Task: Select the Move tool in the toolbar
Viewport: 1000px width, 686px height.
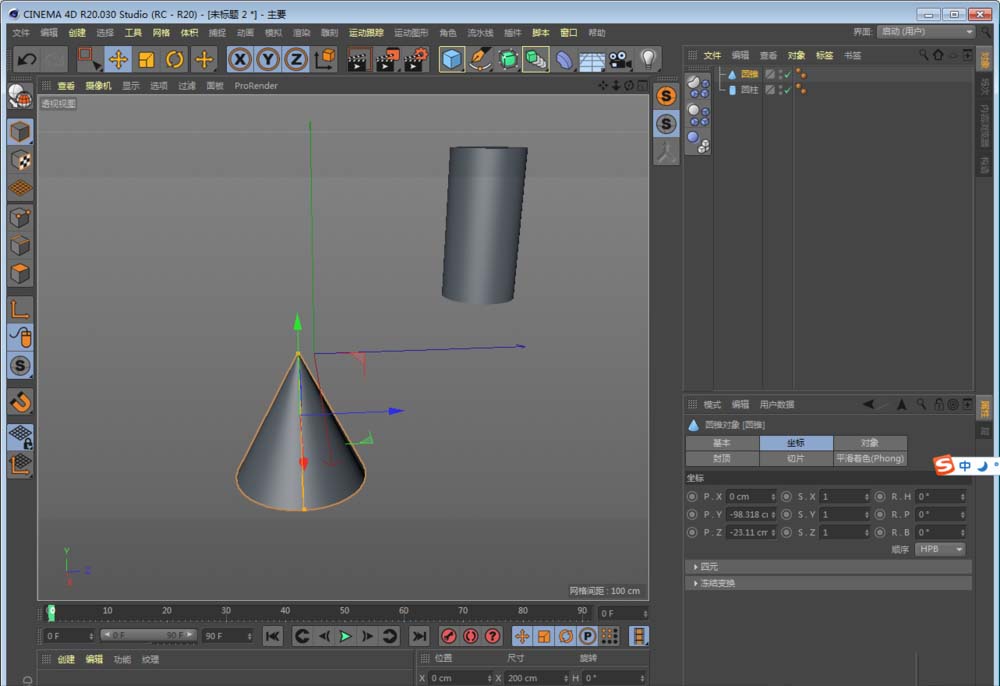Action: pos(118,60)
